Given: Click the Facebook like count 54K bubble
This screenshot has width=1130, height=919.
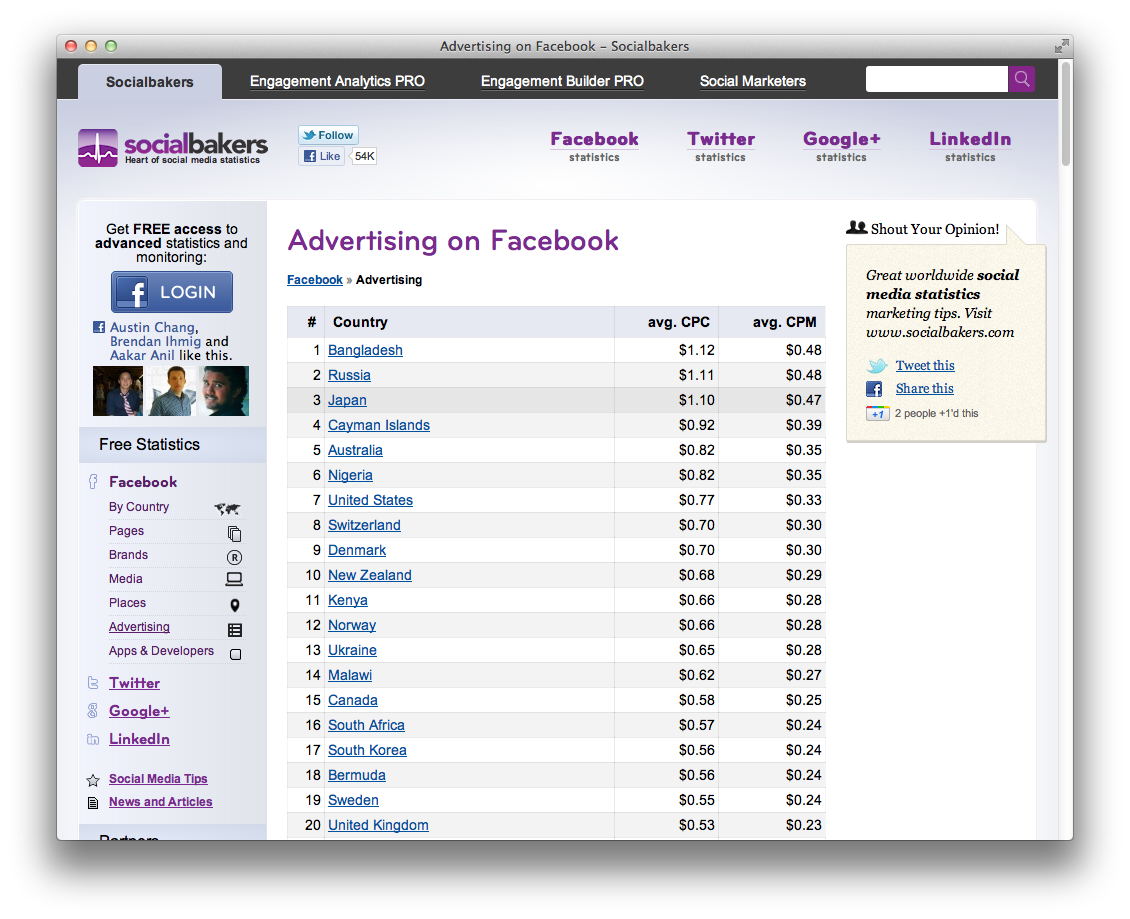Looking at the screenshot, I should pyautogui.click(x=364, y=156).
